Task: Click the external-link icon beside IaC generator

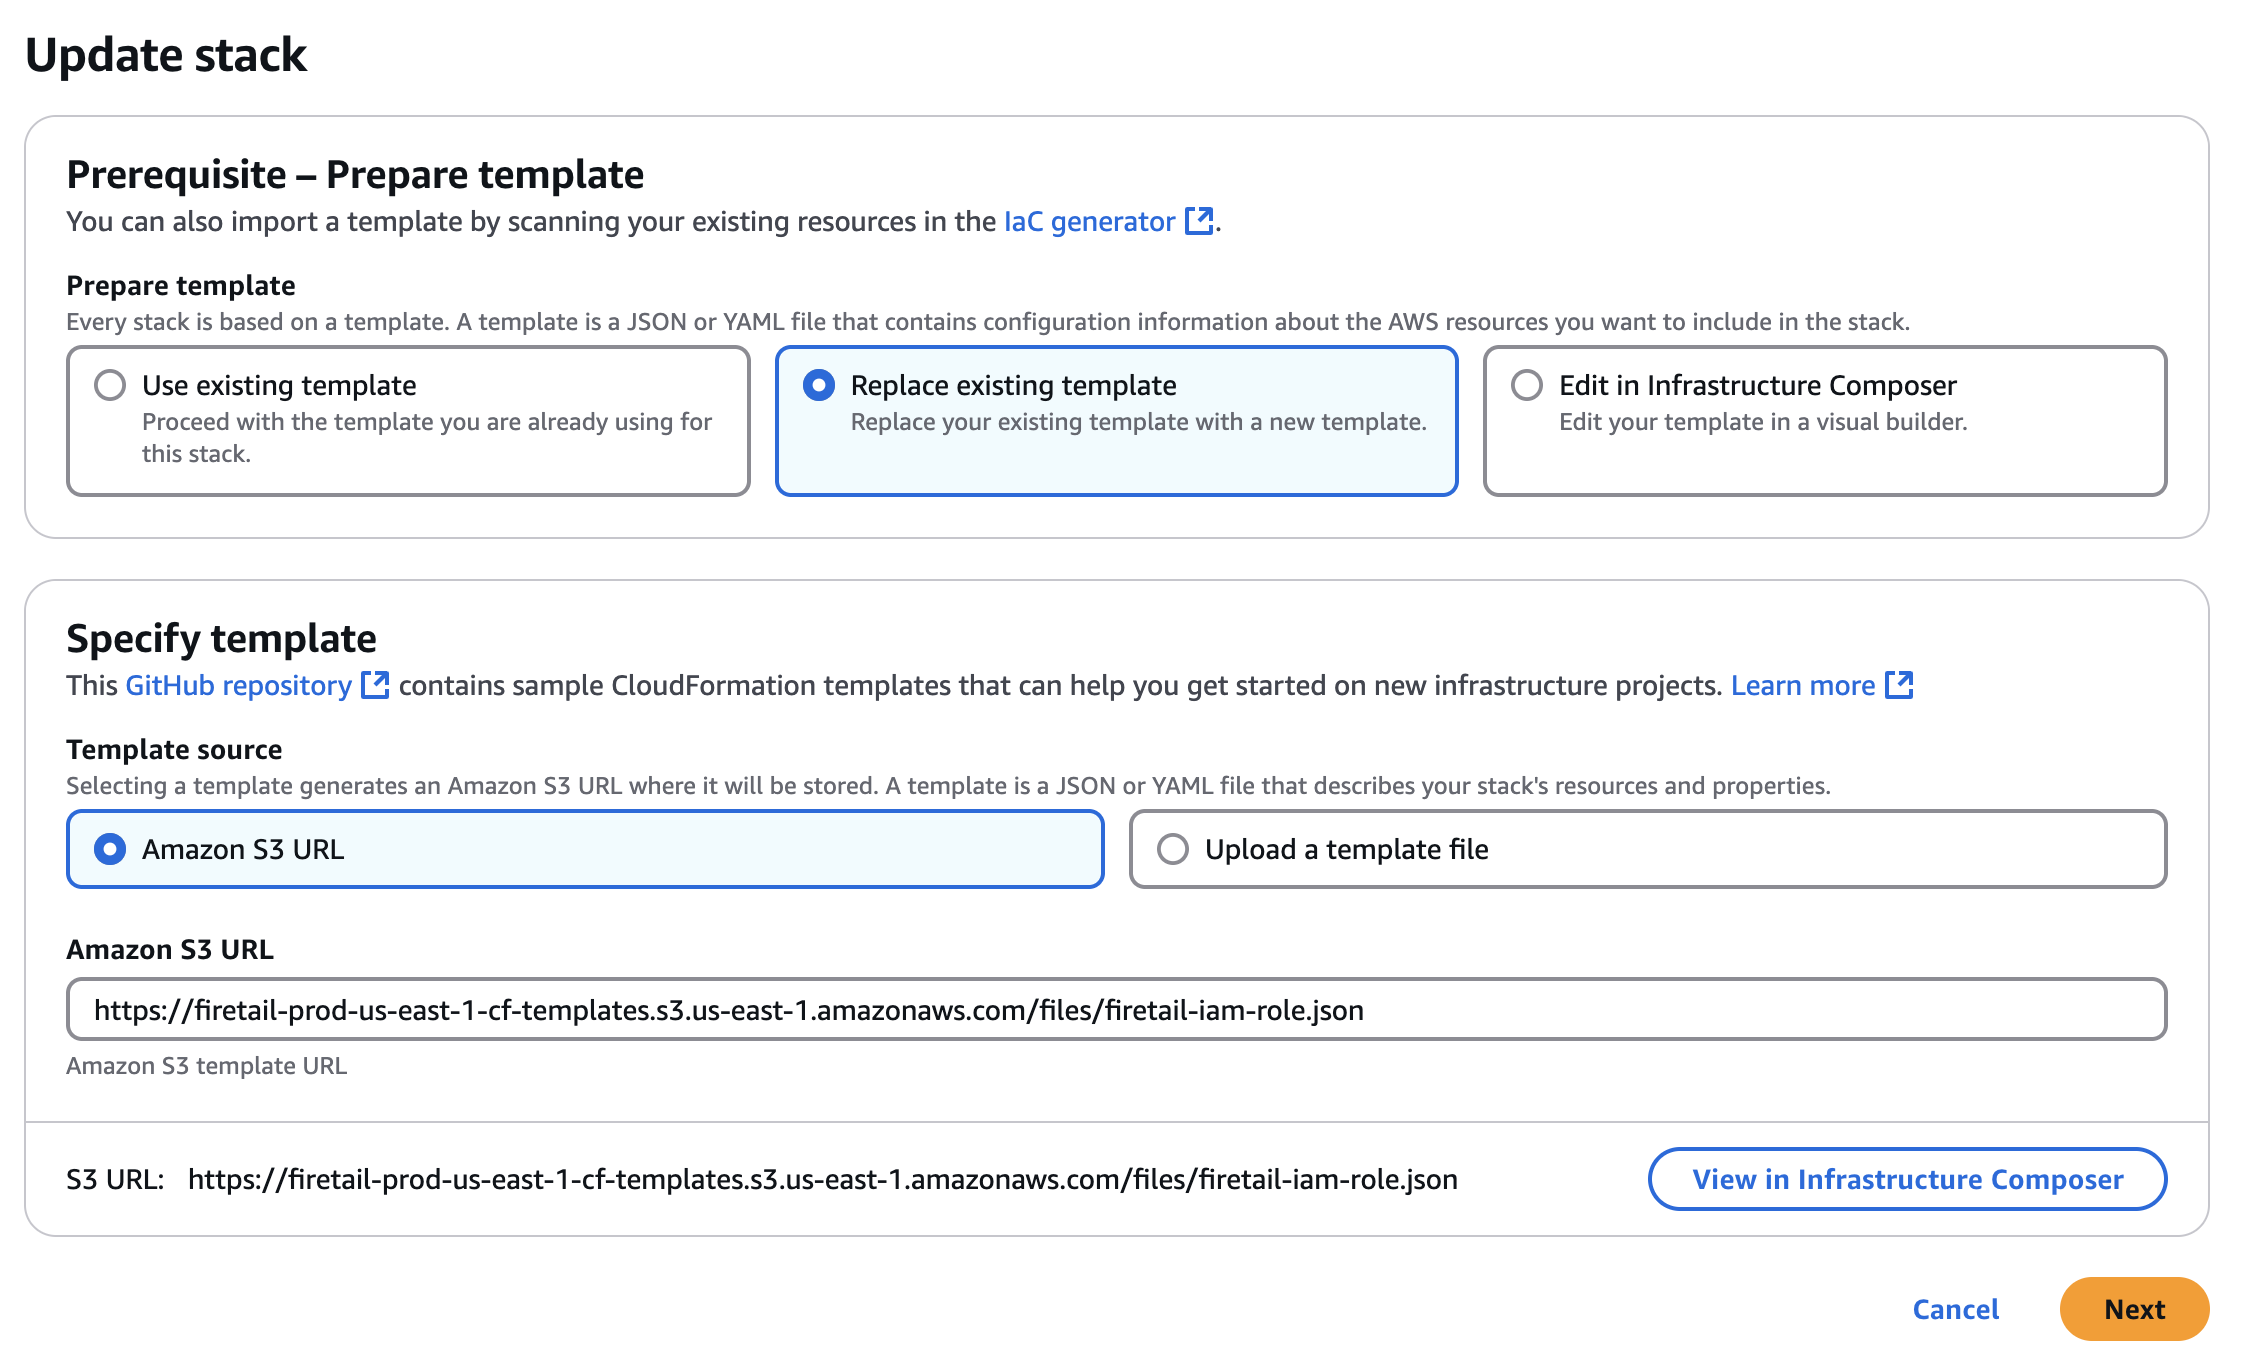Action: point(1198,221)
